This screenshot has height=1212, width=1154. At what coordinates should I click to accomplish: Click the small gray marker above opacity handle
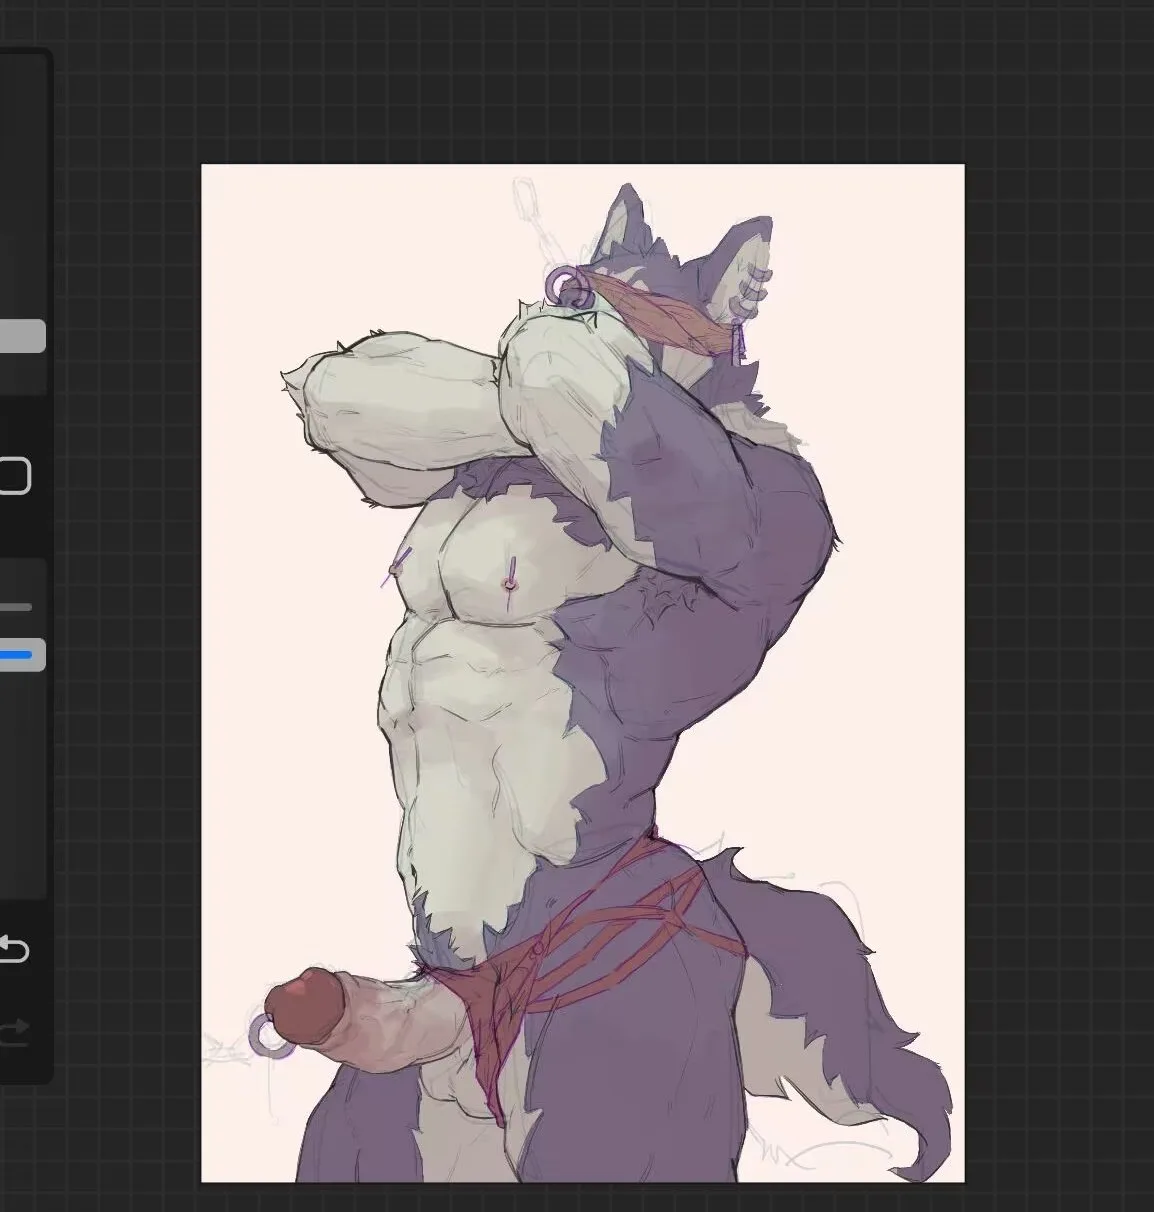point(16,607)
